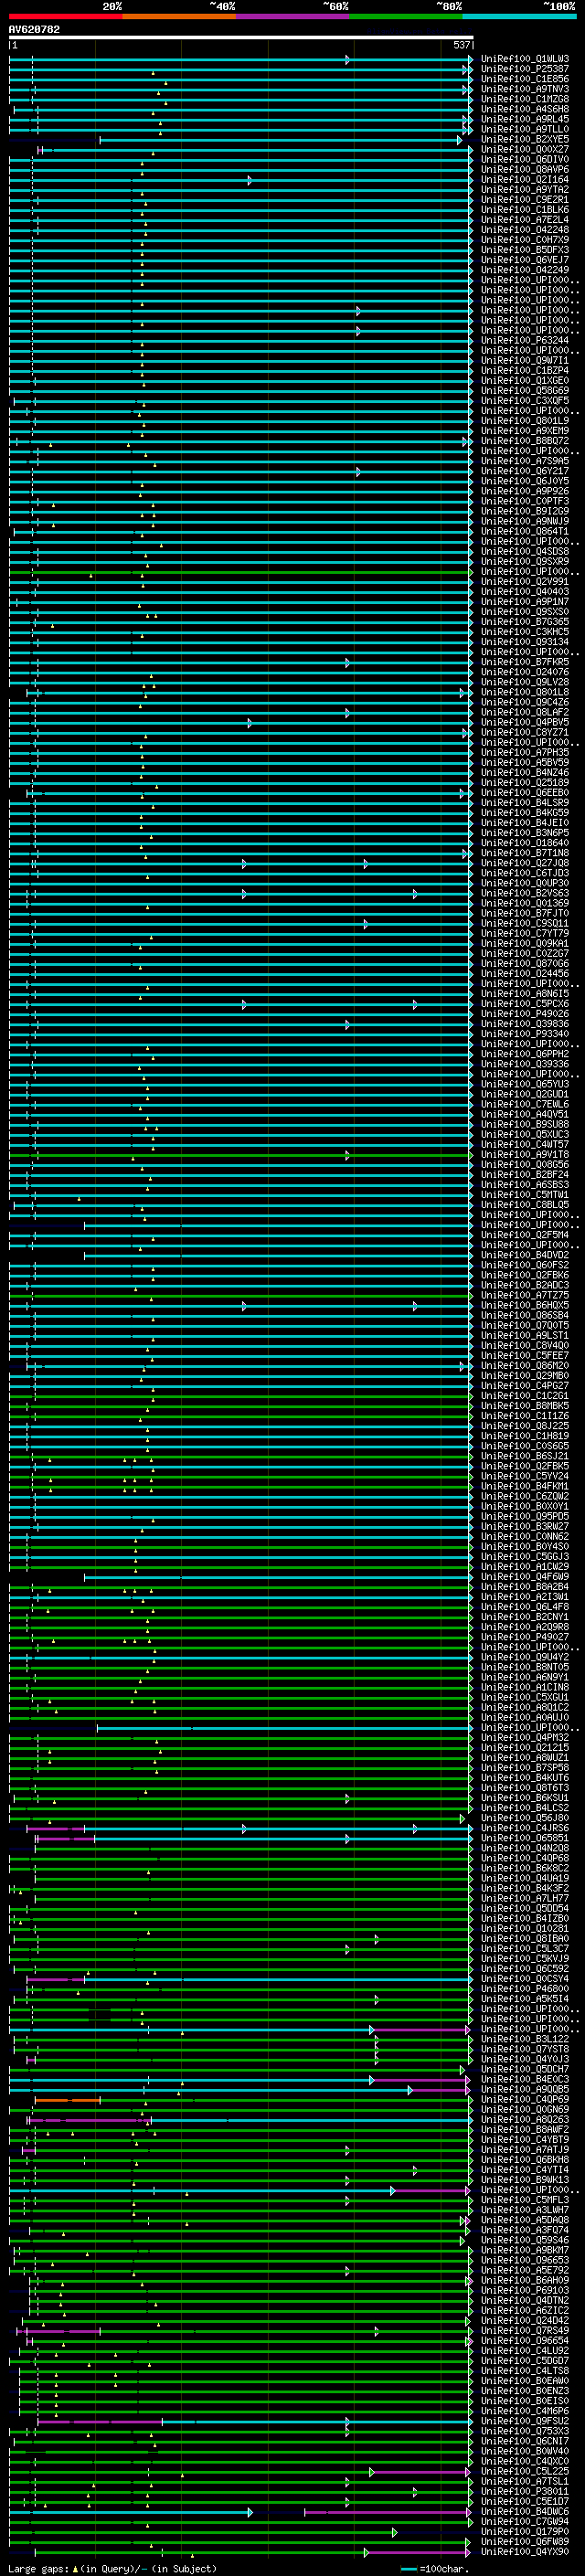Open the UniRef100_Q4YX90 hit label
Screen dimensions: 585x2576
[524, 2552]
